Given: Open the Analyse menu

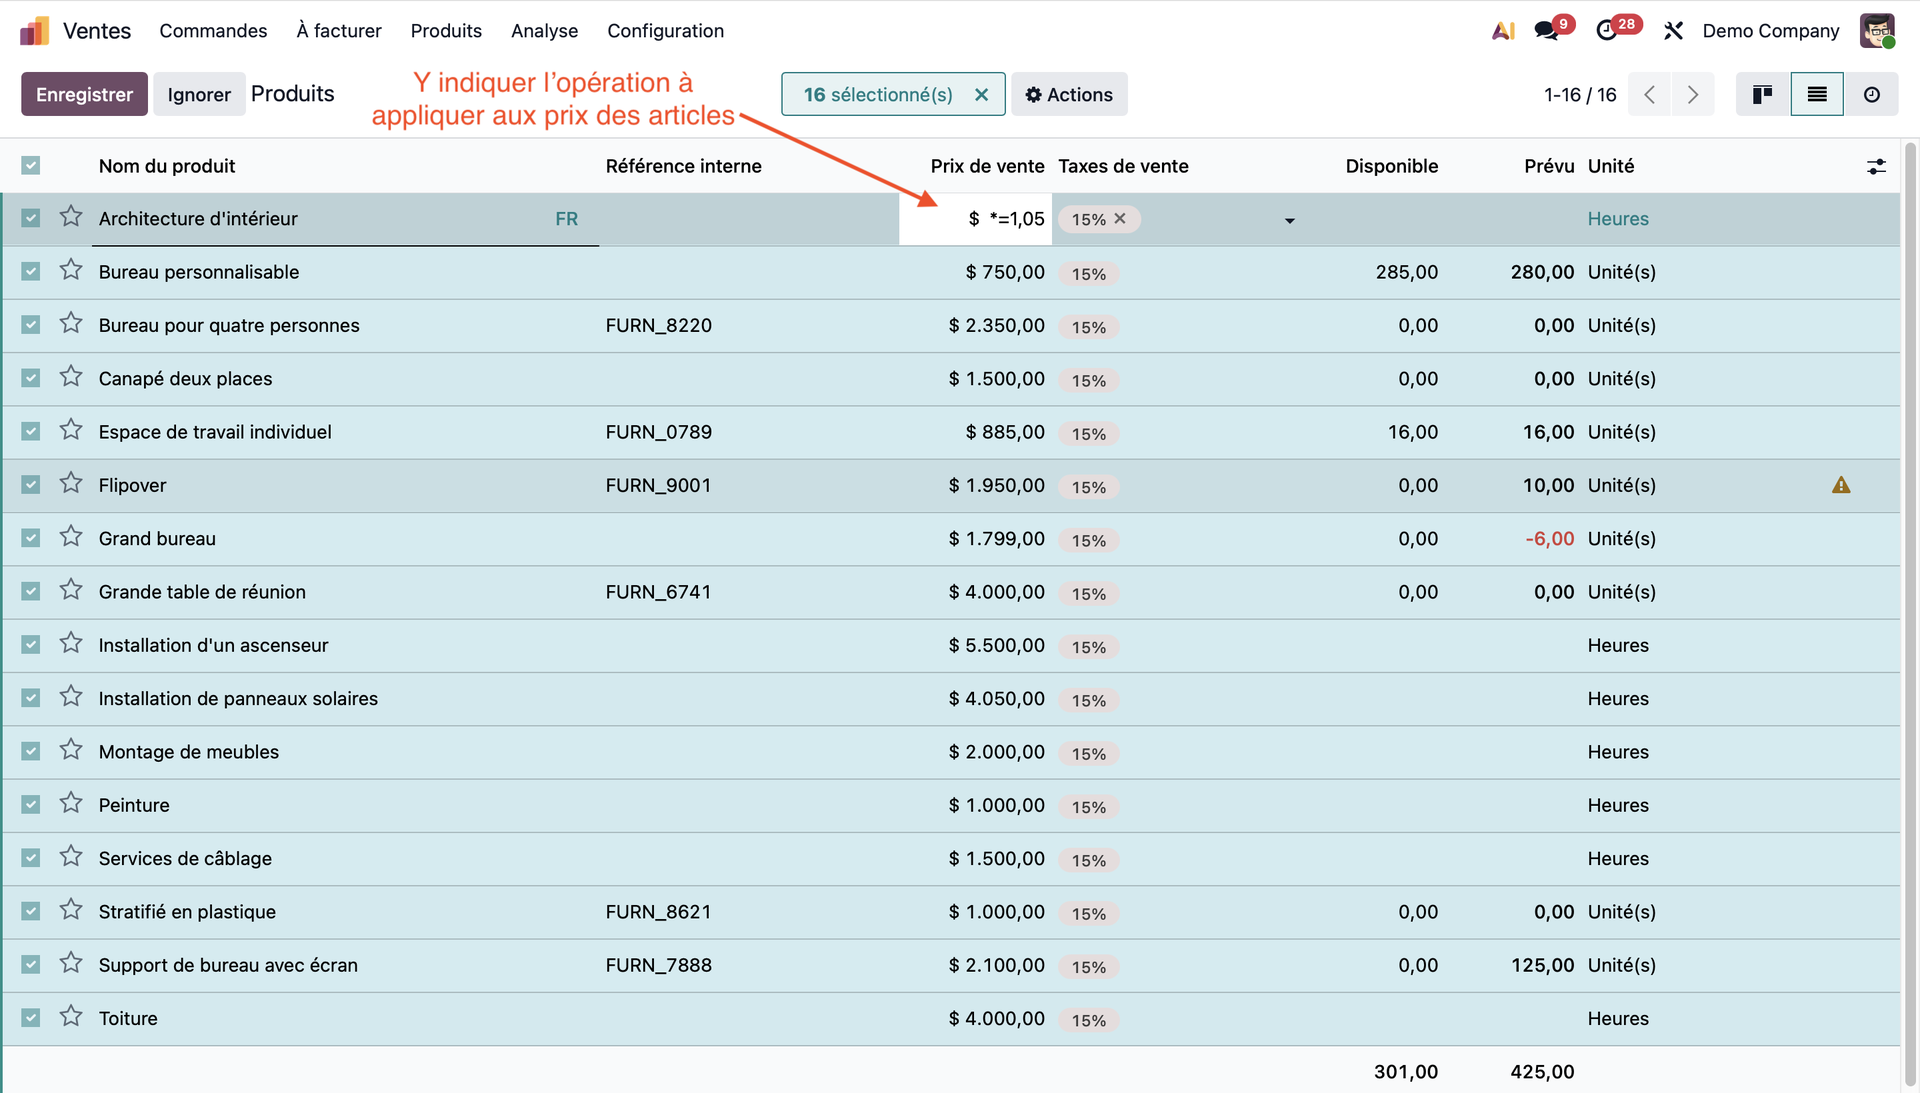Looking at the screenshot, I should pyautogui.click(x=544, y=31).
